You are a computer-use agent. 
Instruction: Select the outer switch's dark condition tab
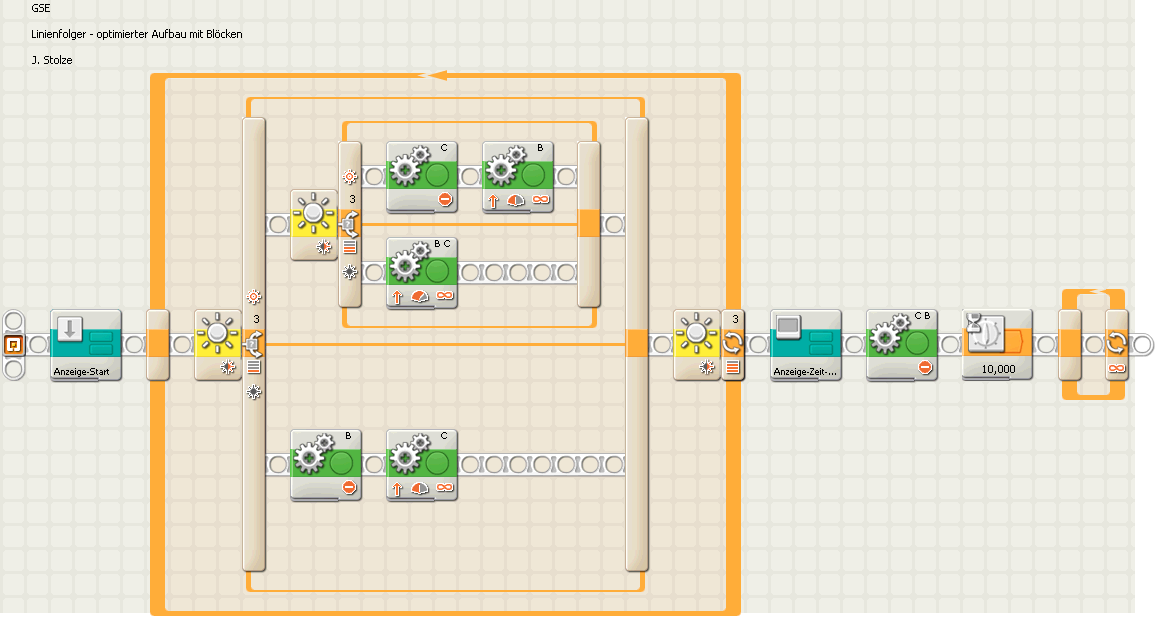coord(253,392)
